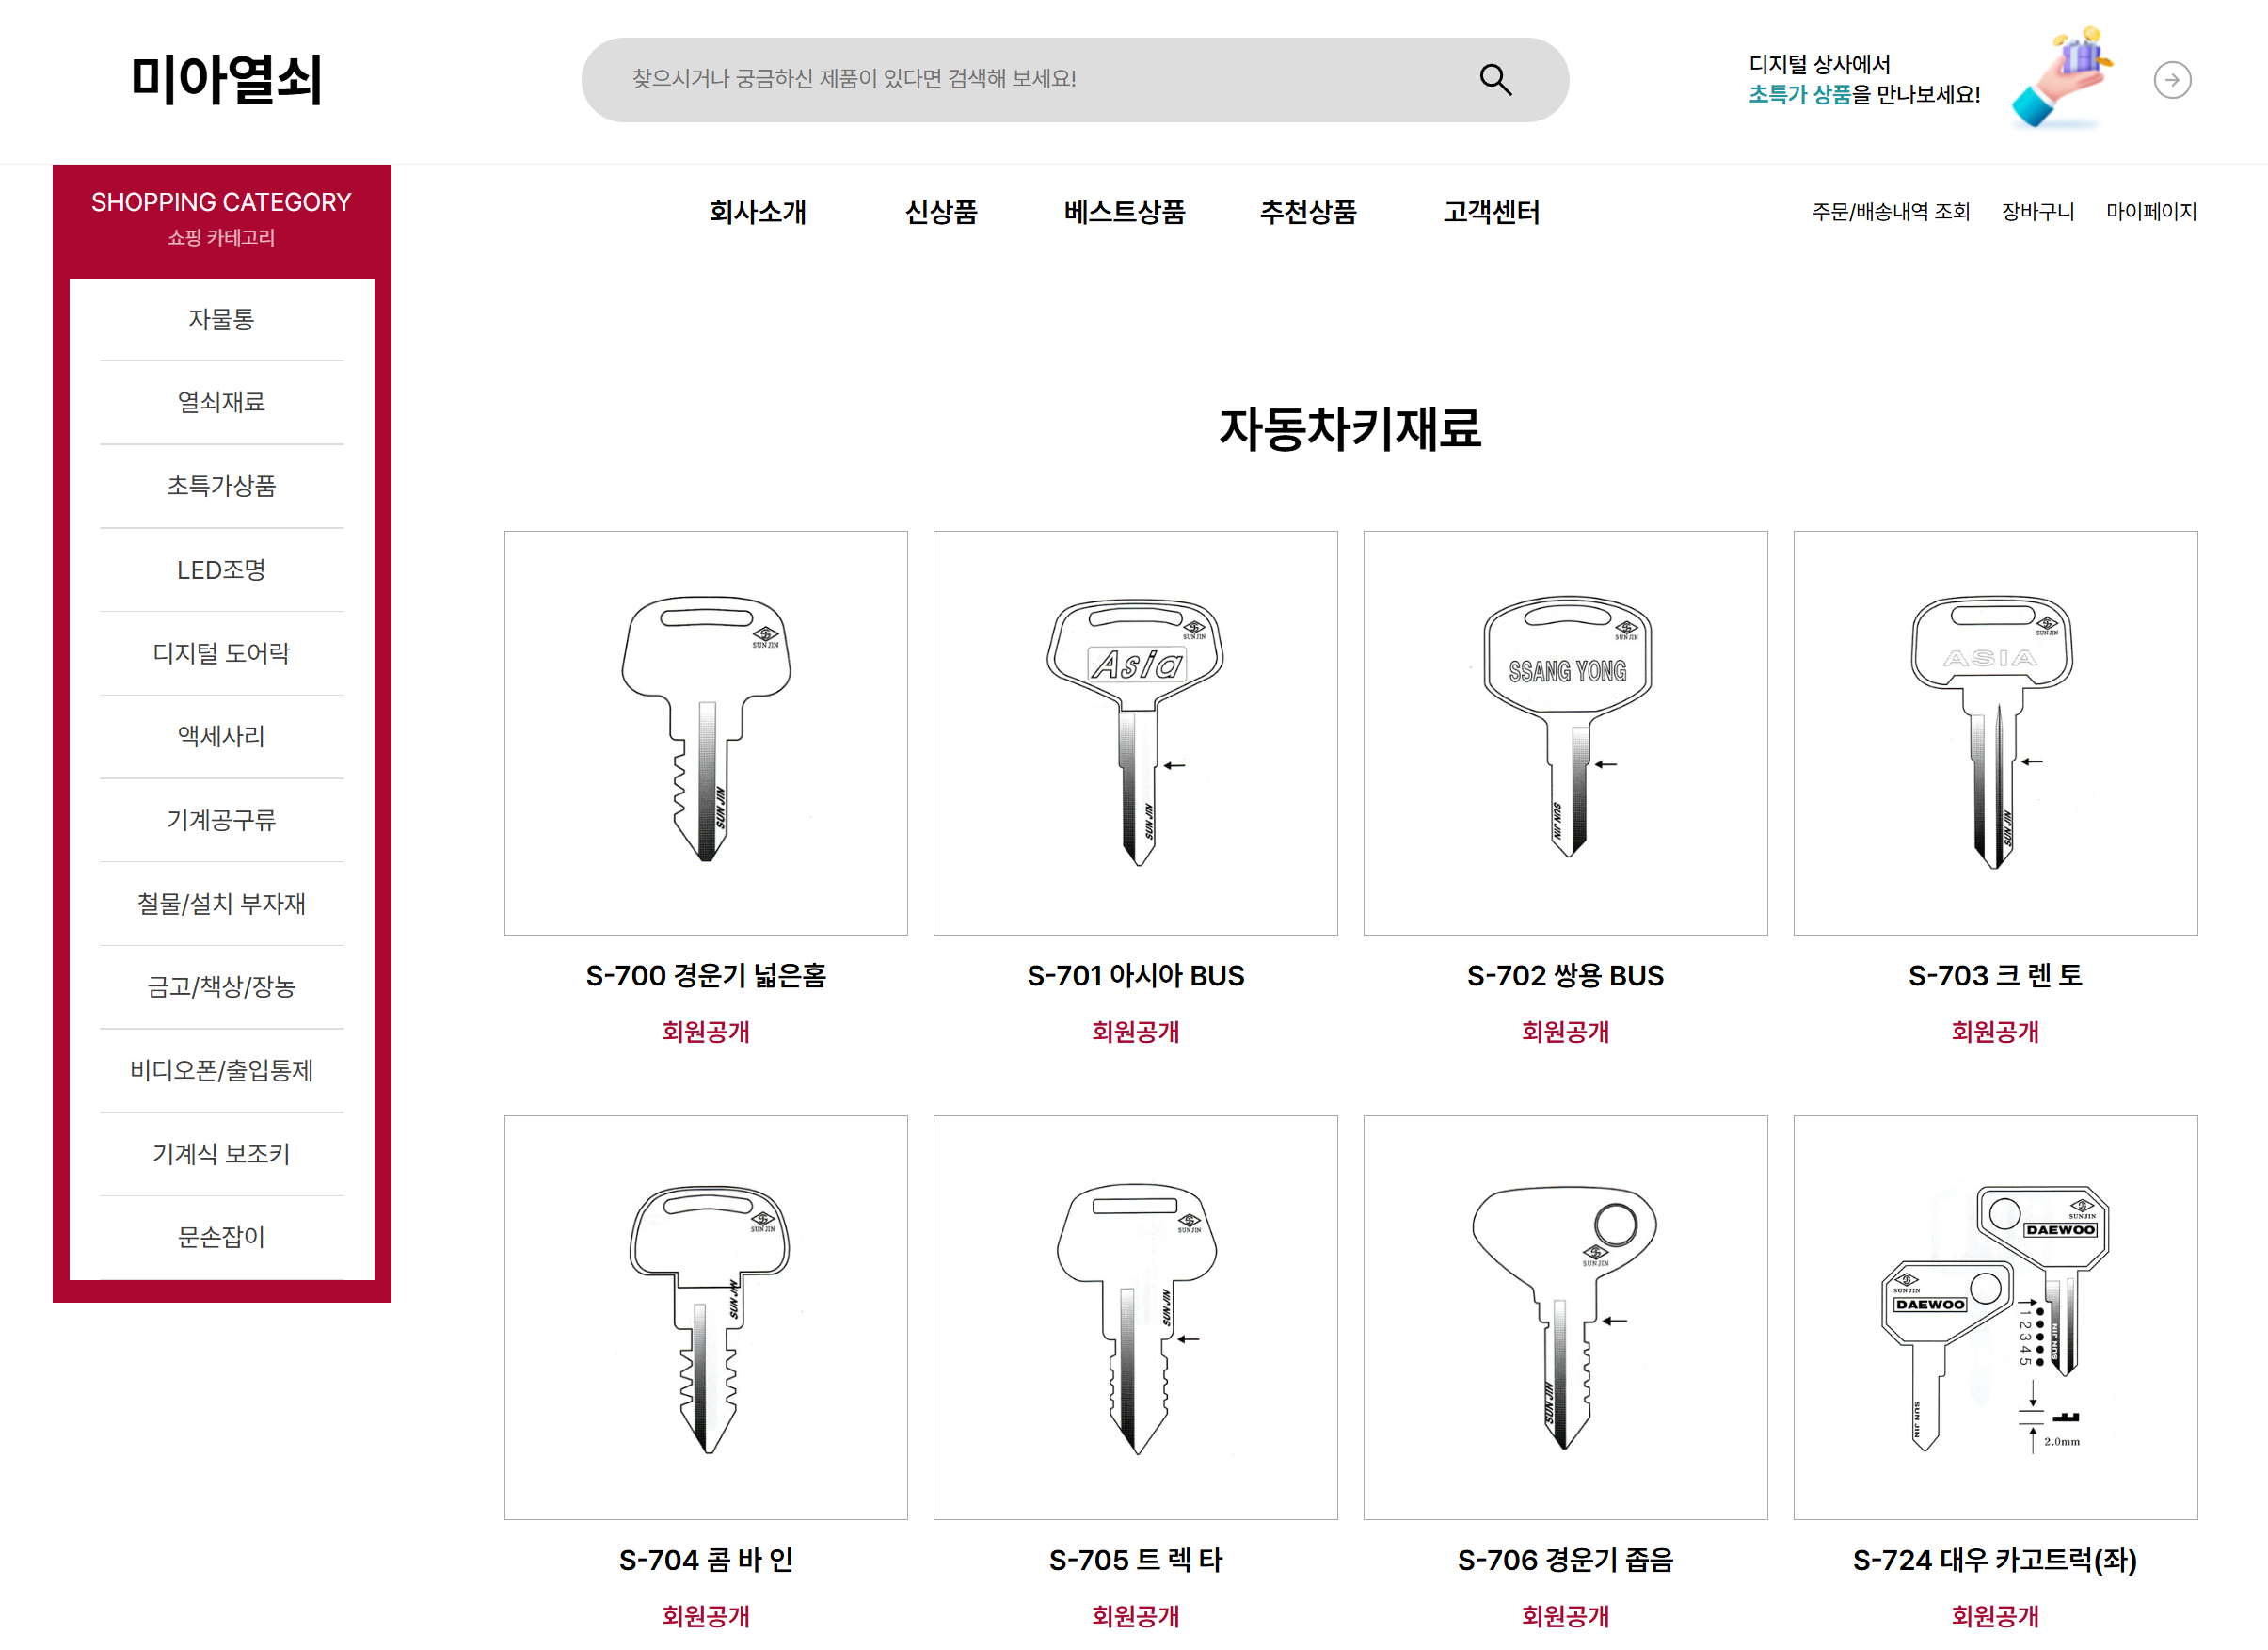Open the S-701 Asia BUS key image
This screenshot has height=1650, width=2268.
(x=1135, y=732)
